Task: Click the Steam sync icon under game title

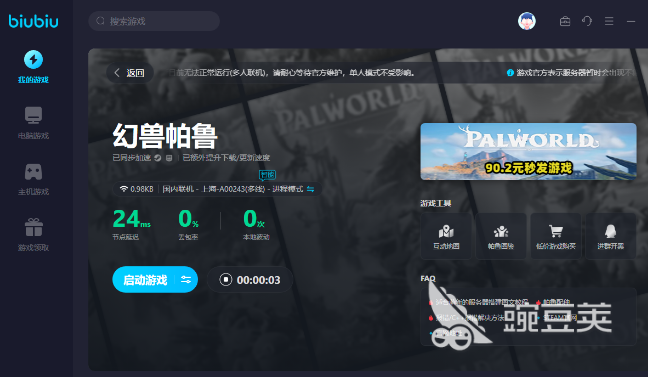Action: click(x=157, y=158)
